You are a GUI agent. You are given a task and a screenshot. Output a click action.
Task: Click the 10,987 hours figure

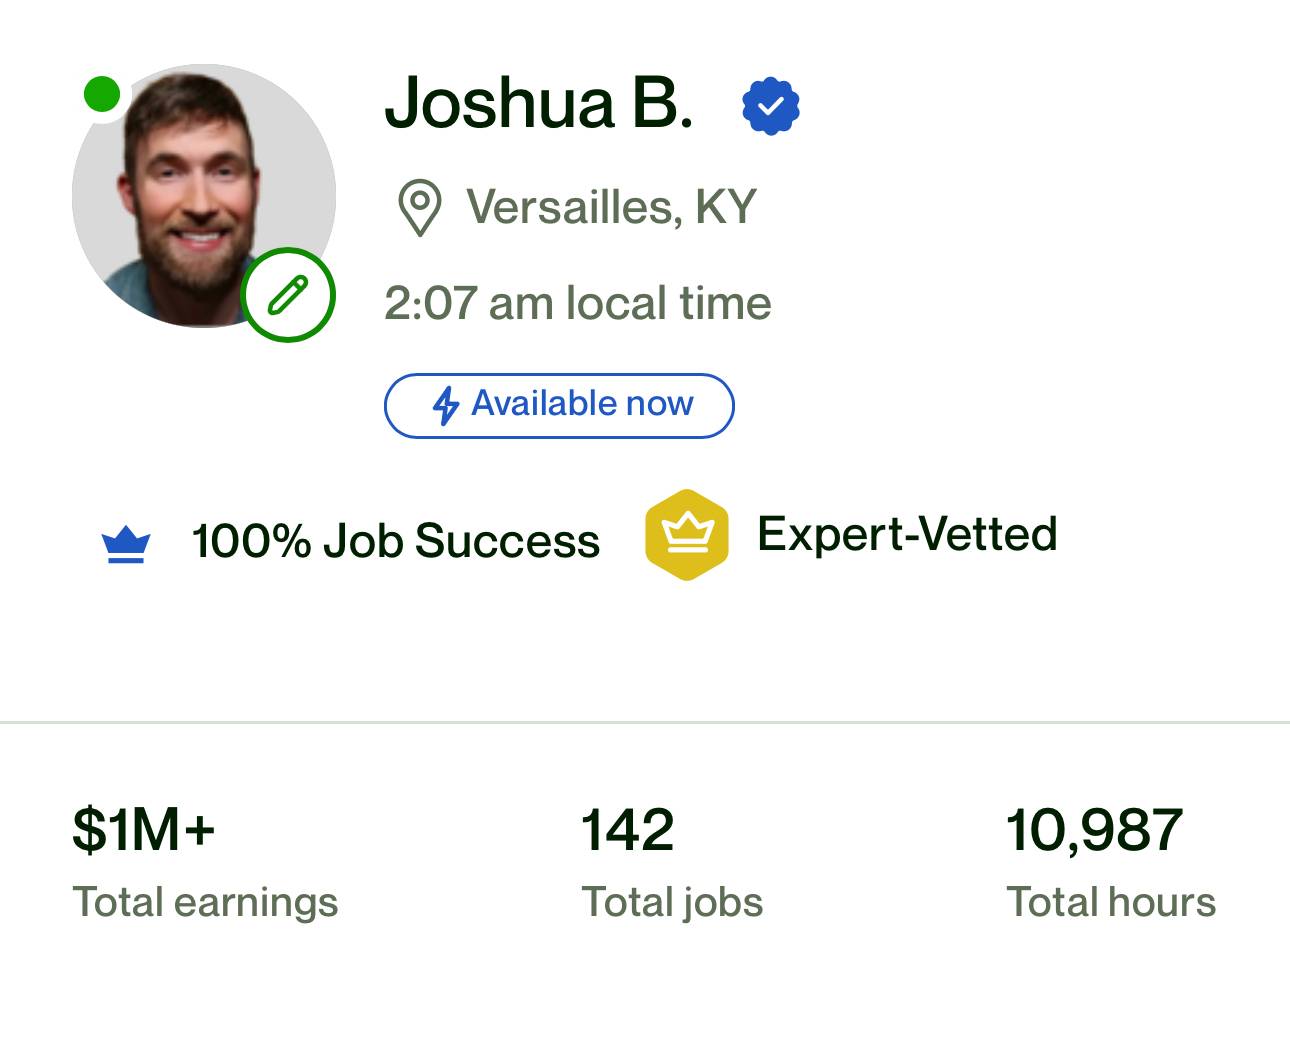tap(1095, 831)
